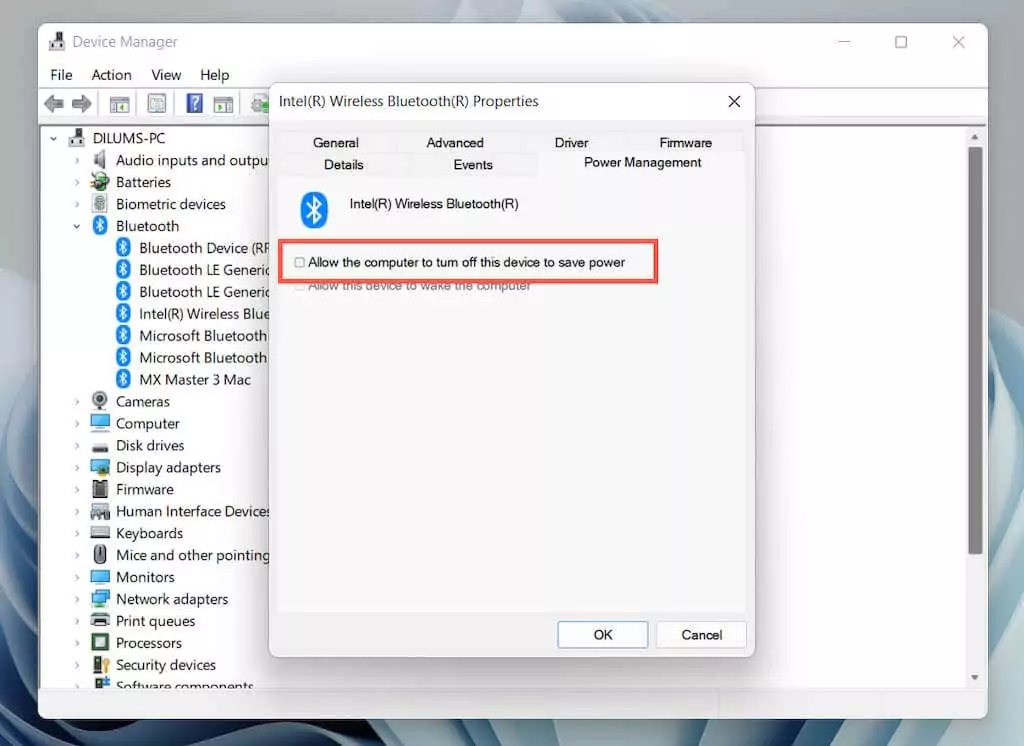Image resolution: width=1024 pixels, height=746 pixels.
Task: Switch to the Advanced tab
Action: point(455,142)
